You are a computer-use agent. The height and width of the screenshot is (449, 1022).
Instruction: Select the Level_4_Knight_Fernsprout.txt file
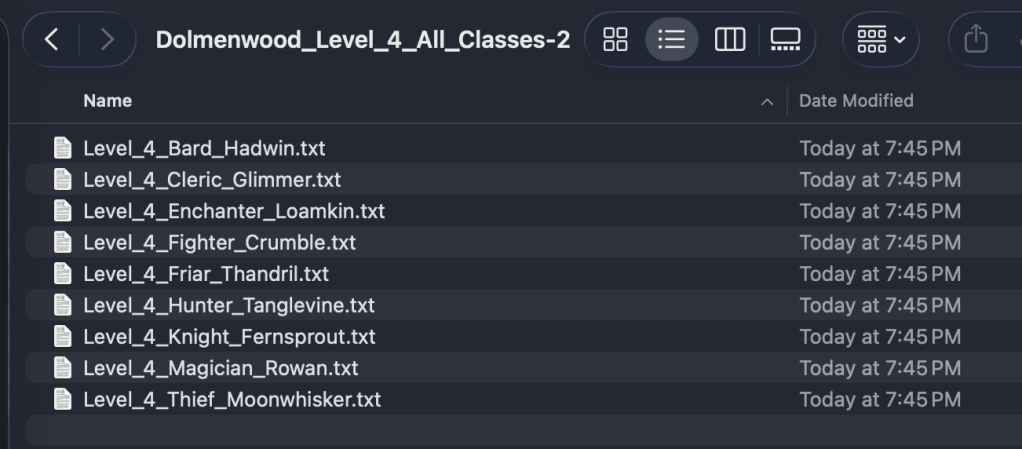point(229,337)
